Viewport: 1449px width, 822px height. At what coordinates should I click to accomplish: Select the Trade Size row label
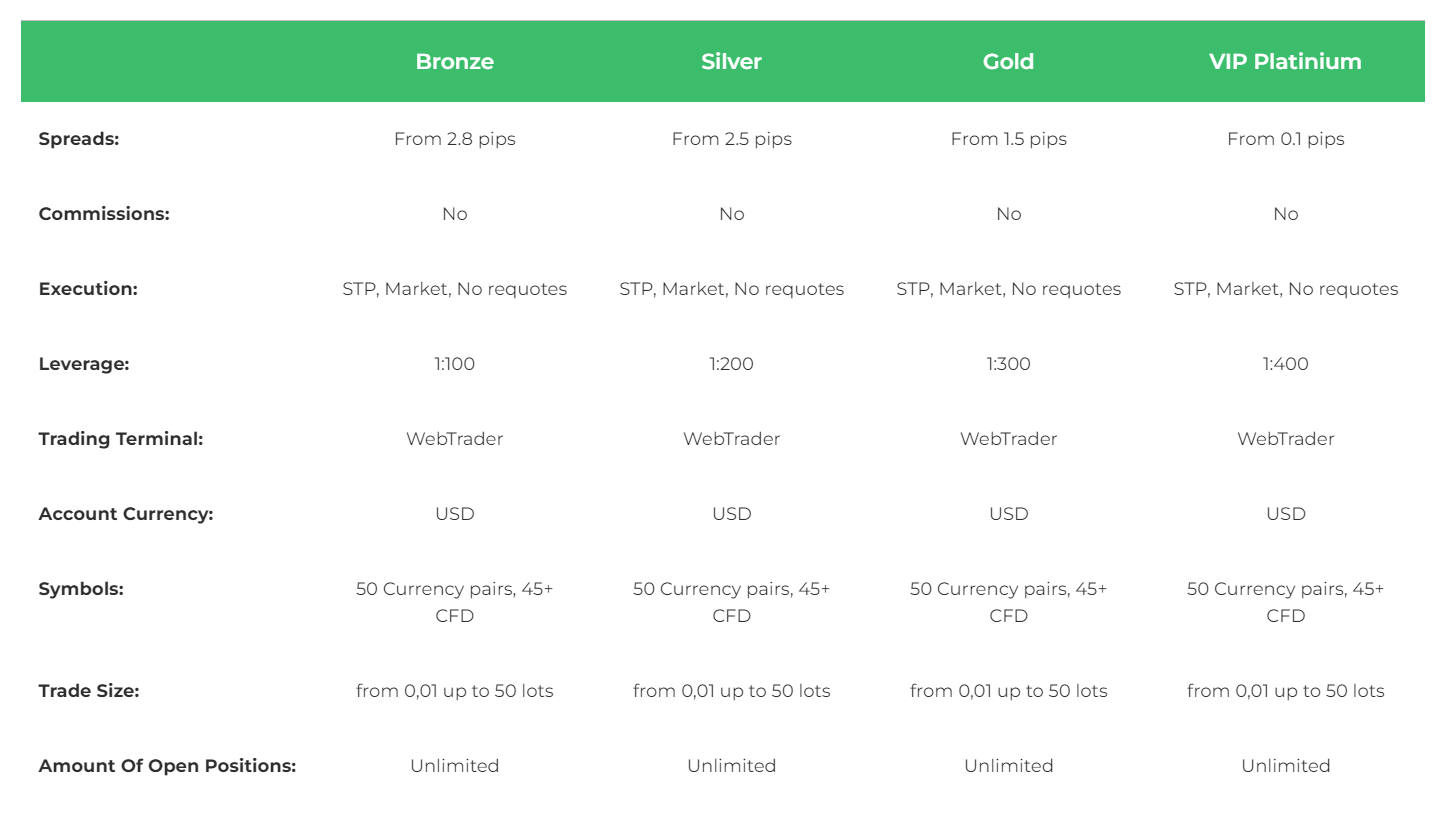[x=89, y=691]
